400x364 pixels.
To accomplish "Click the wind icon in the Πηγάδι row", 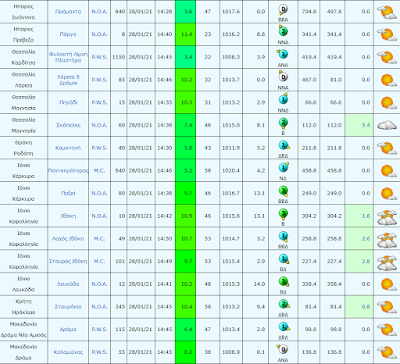I will (283, 99).
